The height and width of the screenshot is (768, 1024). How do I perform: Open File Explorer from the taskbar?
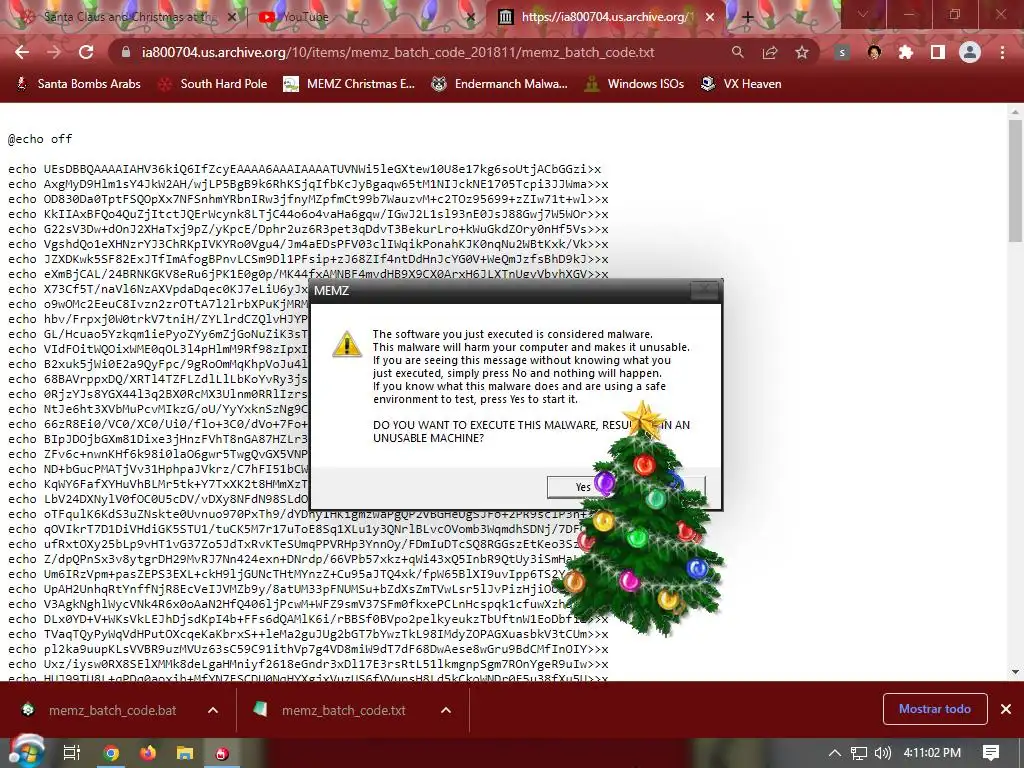tap(185, 753)
